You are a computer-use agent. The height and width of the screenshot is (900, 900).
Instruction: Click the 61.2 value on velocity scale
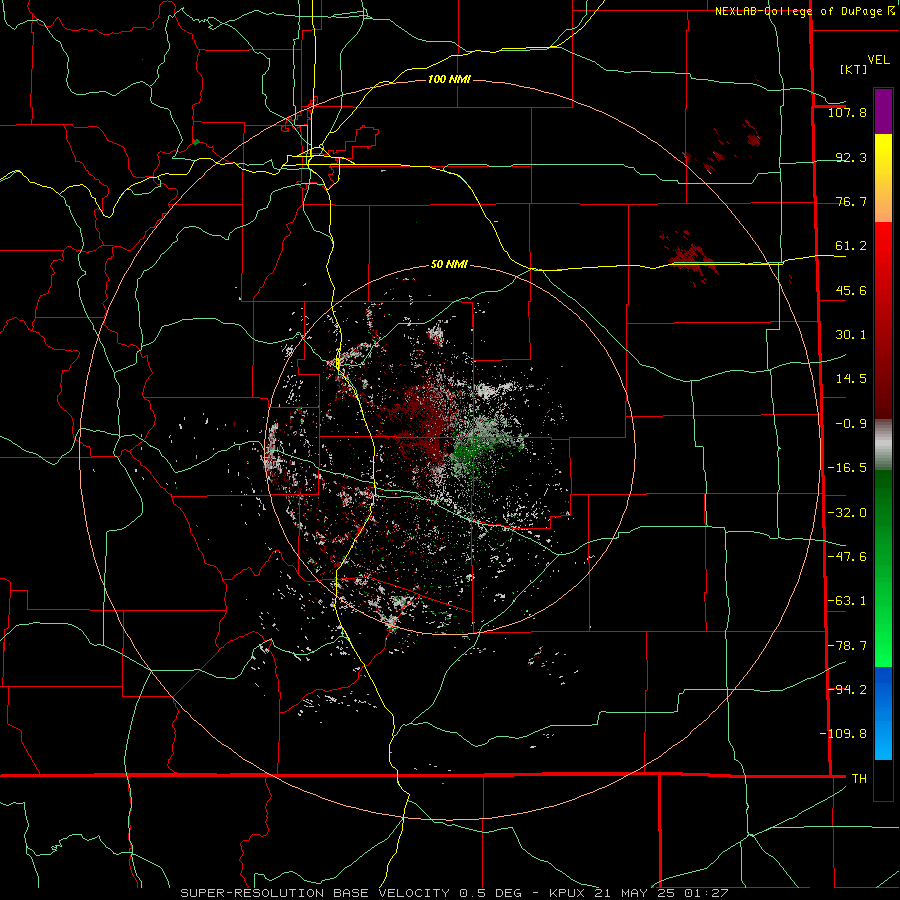[x=851, y=246]
